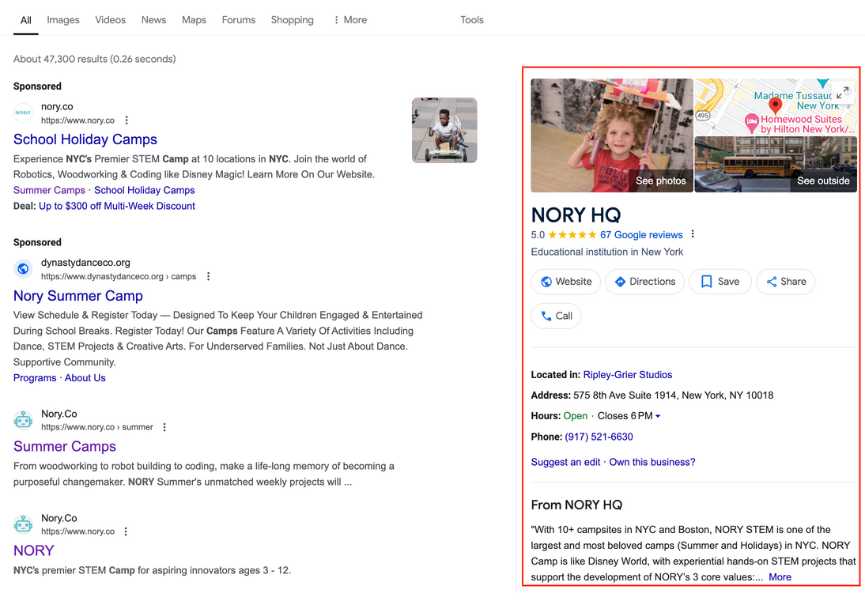Open Nory Summer Camp ad headline
Viewport: 865px width, 600px height.
(78, 296)
